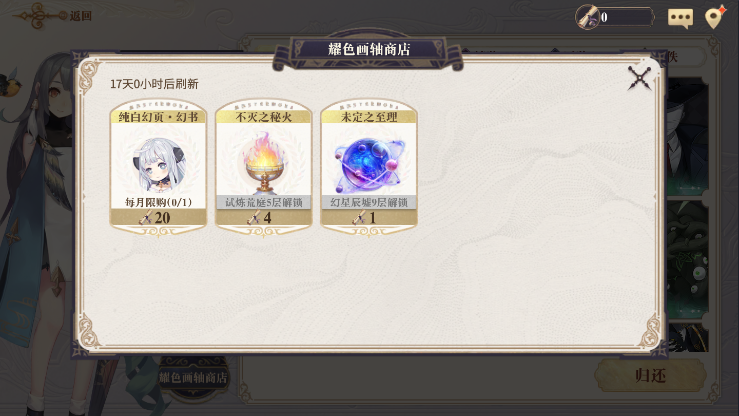This screenshot has width=739, height=416.
Task: Open the 不灭之秘火 card title
Action: coord(263,117)
